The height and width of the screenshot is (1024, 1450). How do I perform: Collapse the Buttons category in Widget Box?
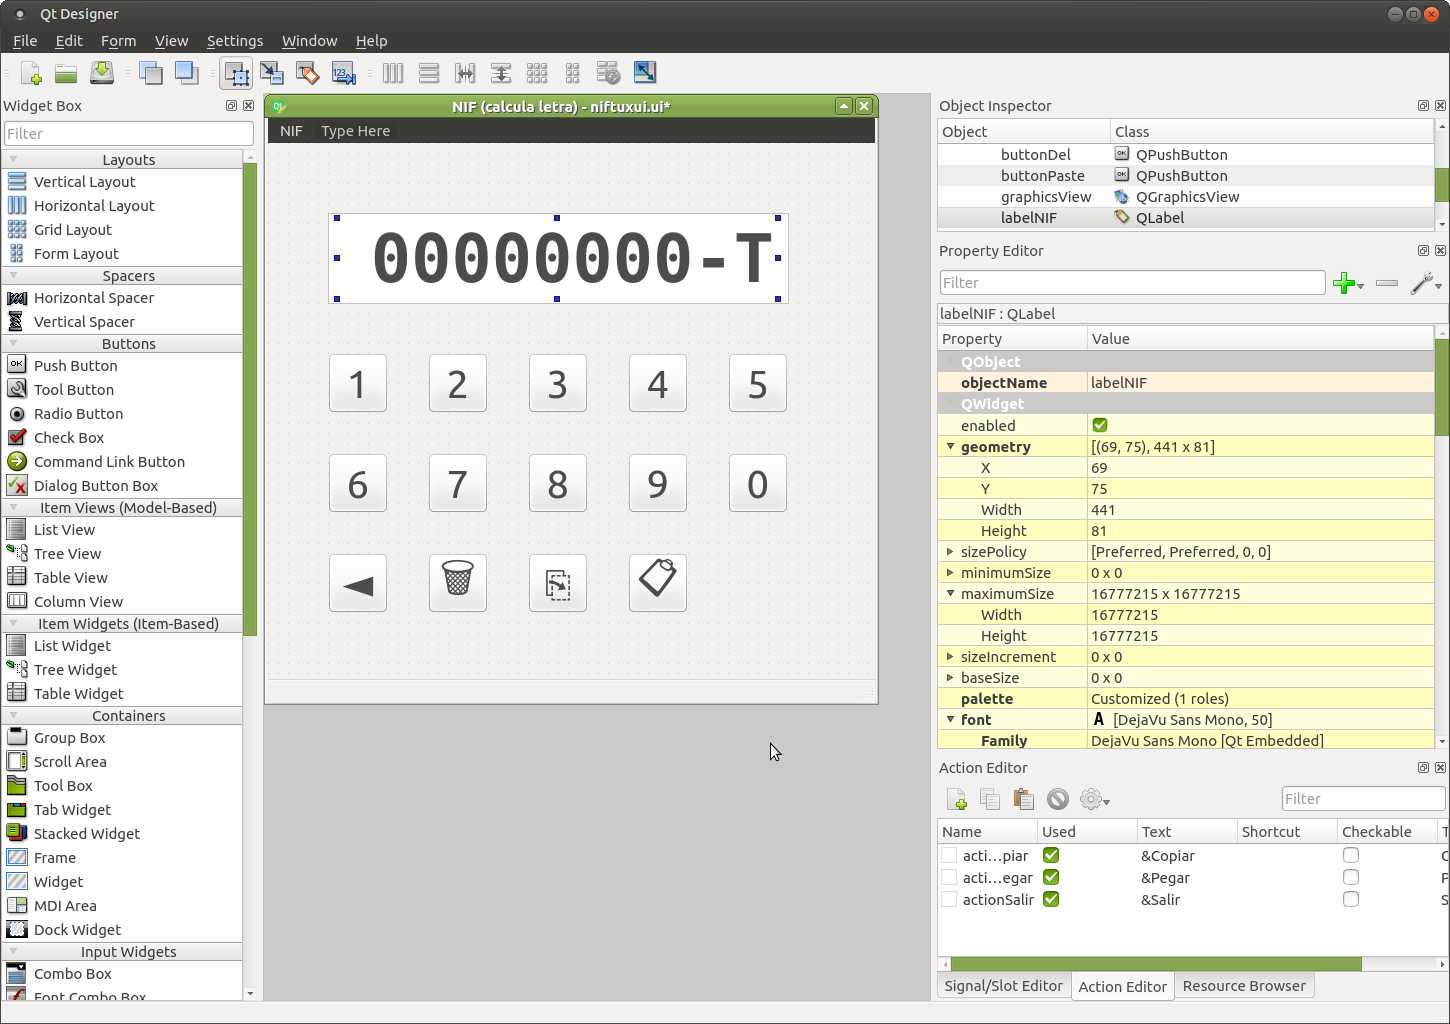click(13, 344)
